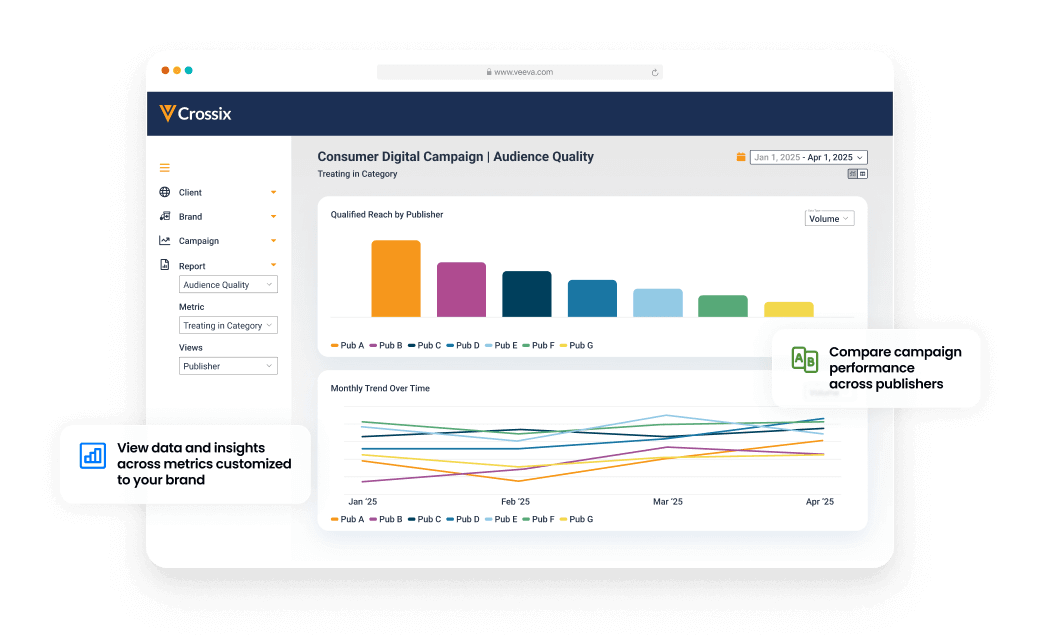1040x640 pixels.
Task: Click the orange calendar icon
Action: (x=741, y=157)
